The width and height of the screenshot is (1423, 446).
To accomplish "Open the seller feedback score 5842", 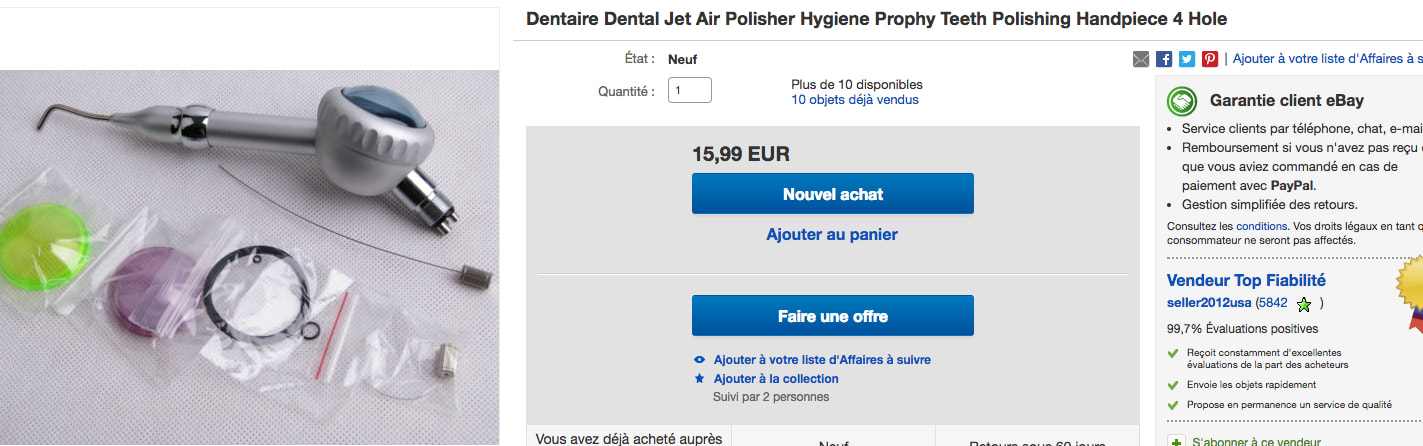I will pos(1272,303).
